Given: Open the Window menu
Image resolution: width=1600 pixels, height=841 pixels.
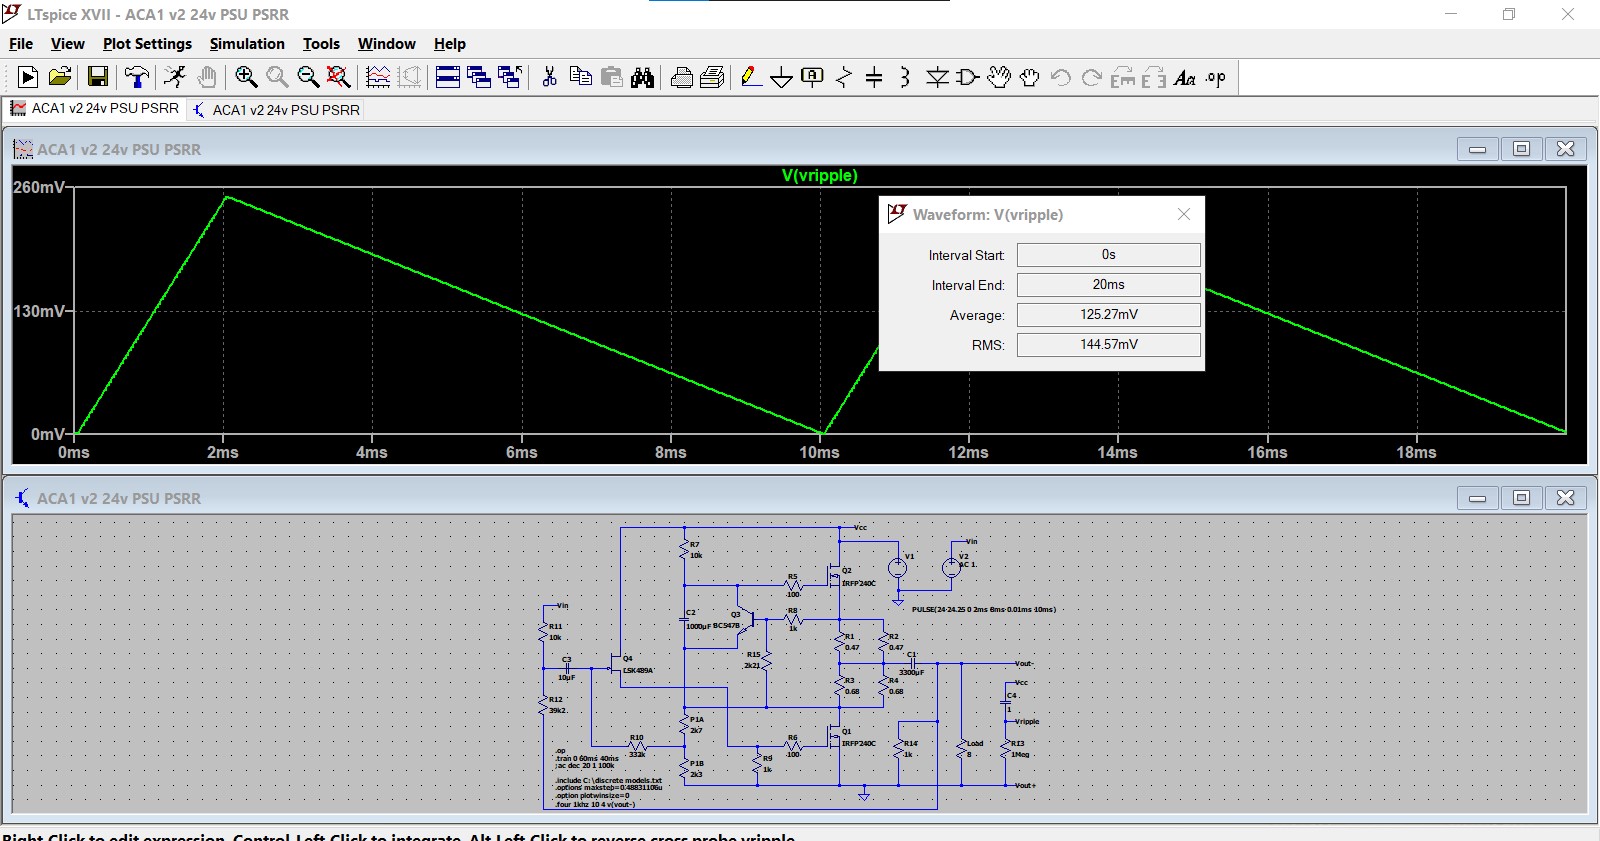Looking at the screenshot, I should [387, 44].
